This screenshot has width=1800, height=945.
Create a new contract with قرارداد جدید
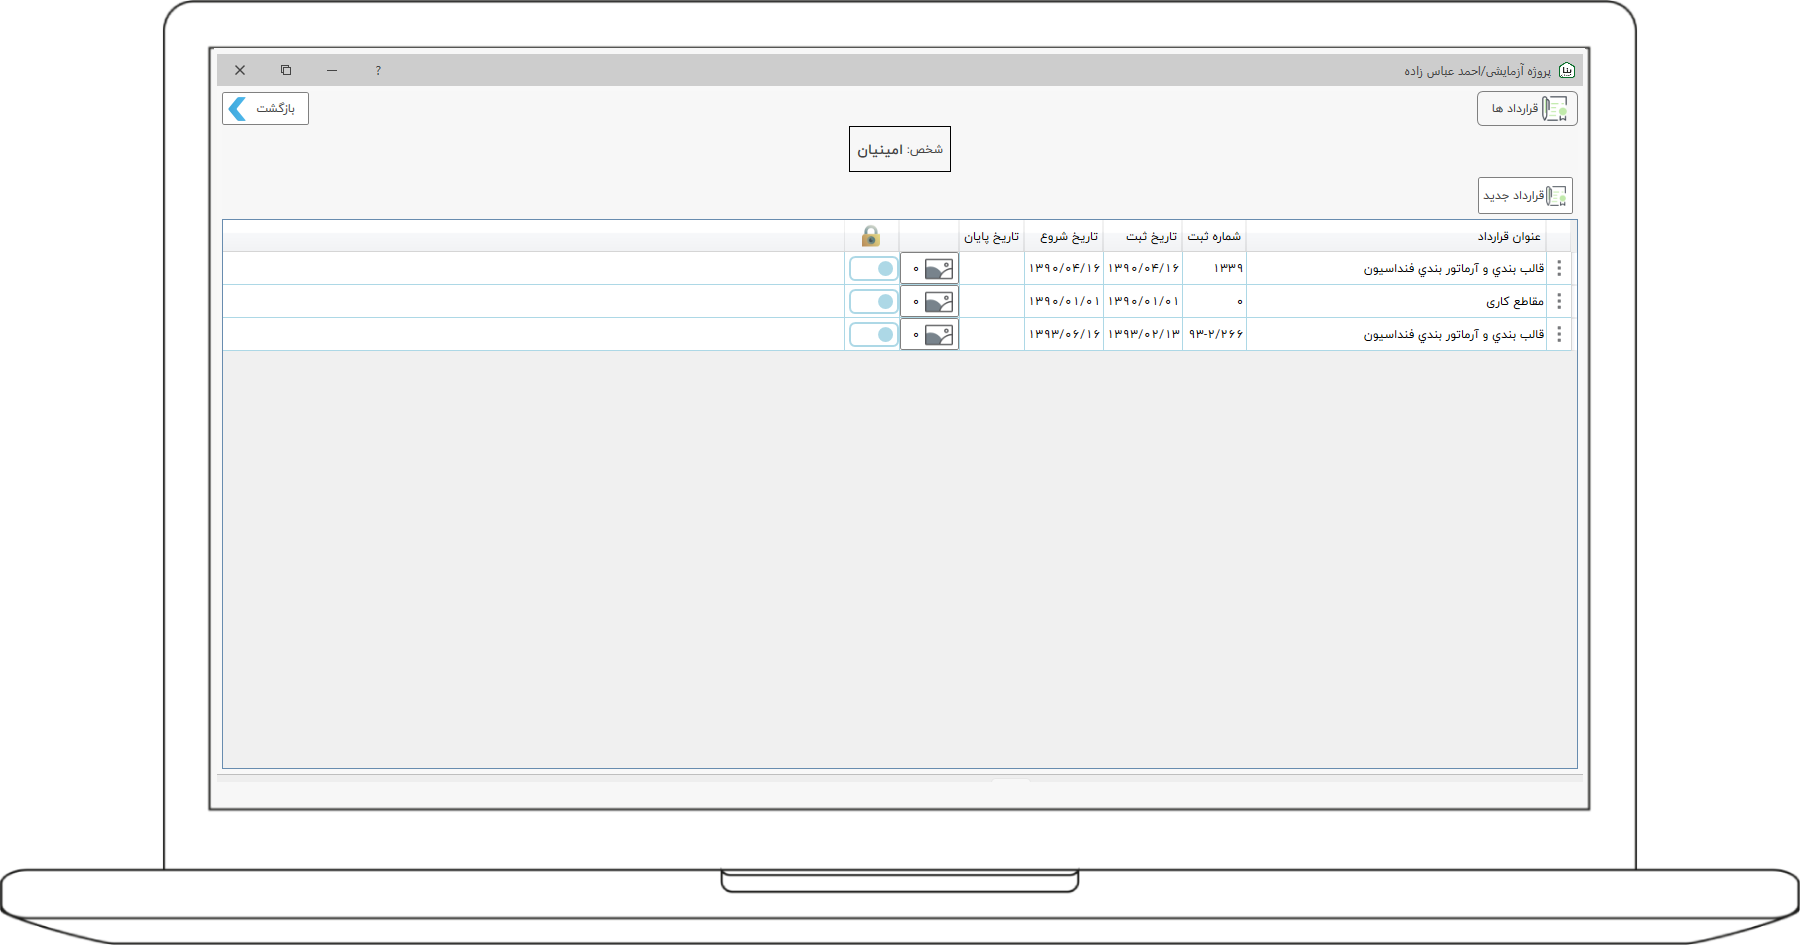tap(1525, 195)
